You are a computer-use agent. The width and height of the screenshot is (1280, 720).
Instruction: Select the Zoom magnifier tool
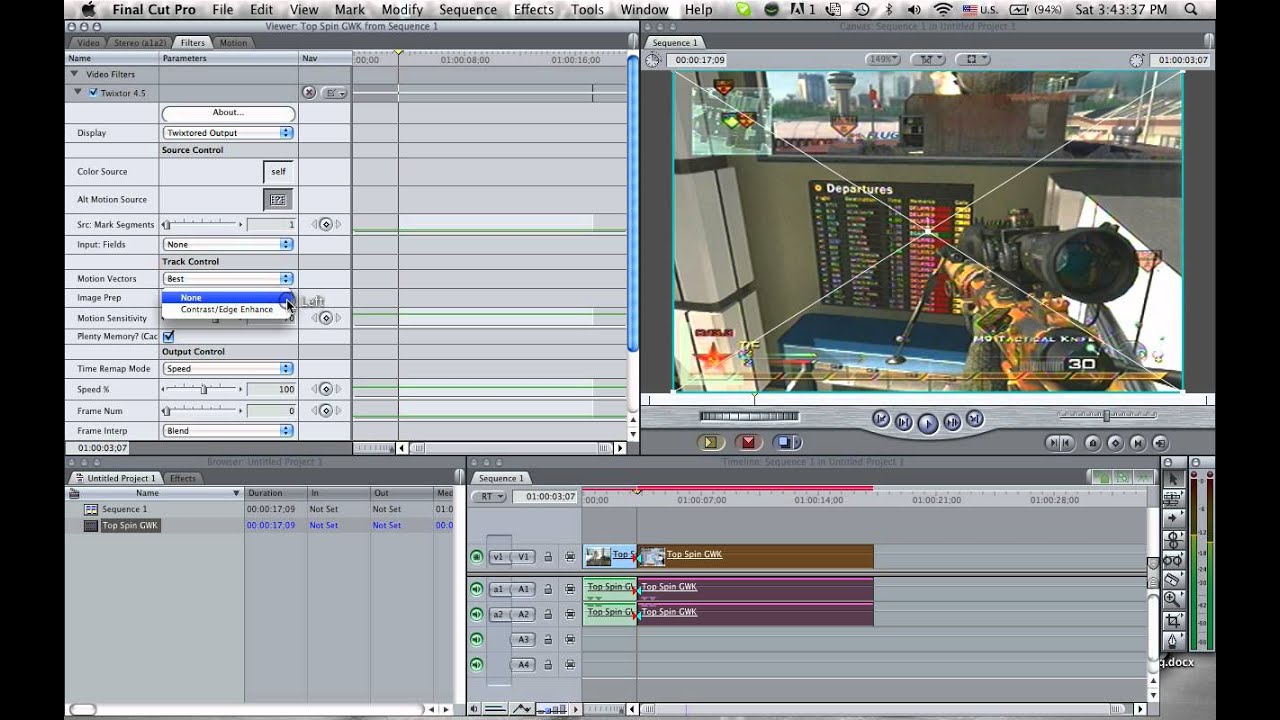tap(1173, 599)
